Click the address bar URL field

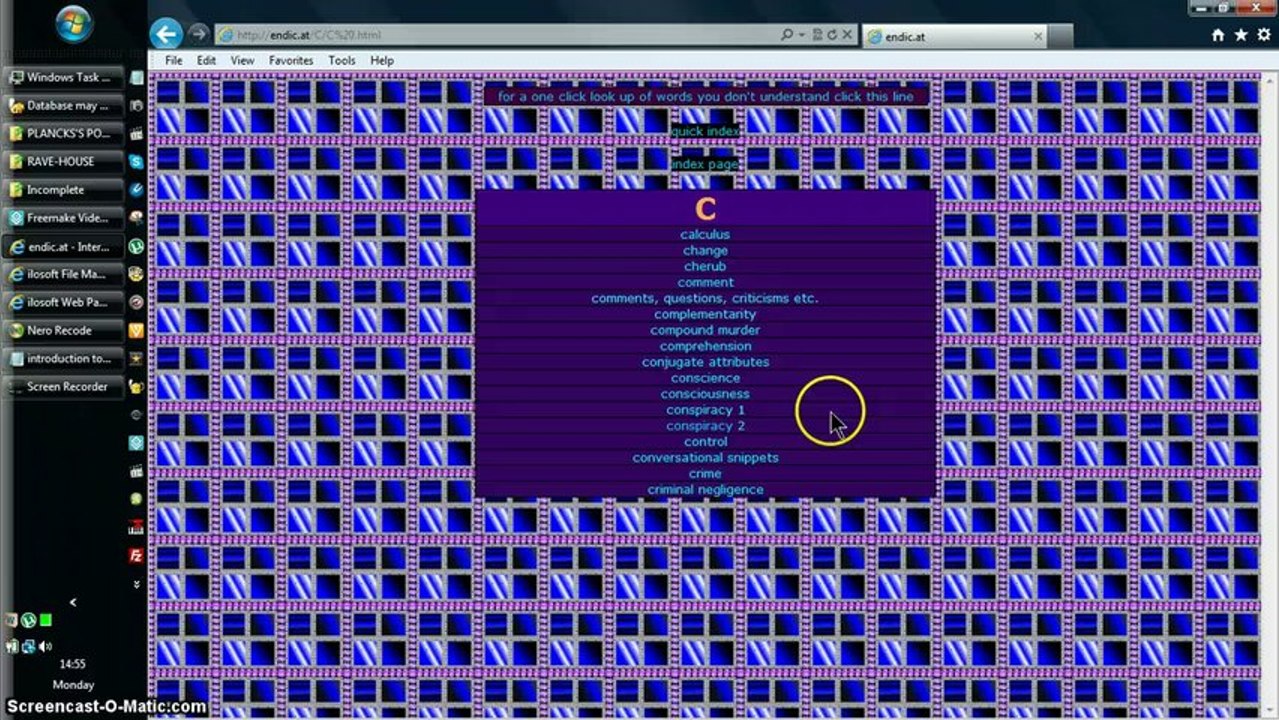tap(500, 35)
